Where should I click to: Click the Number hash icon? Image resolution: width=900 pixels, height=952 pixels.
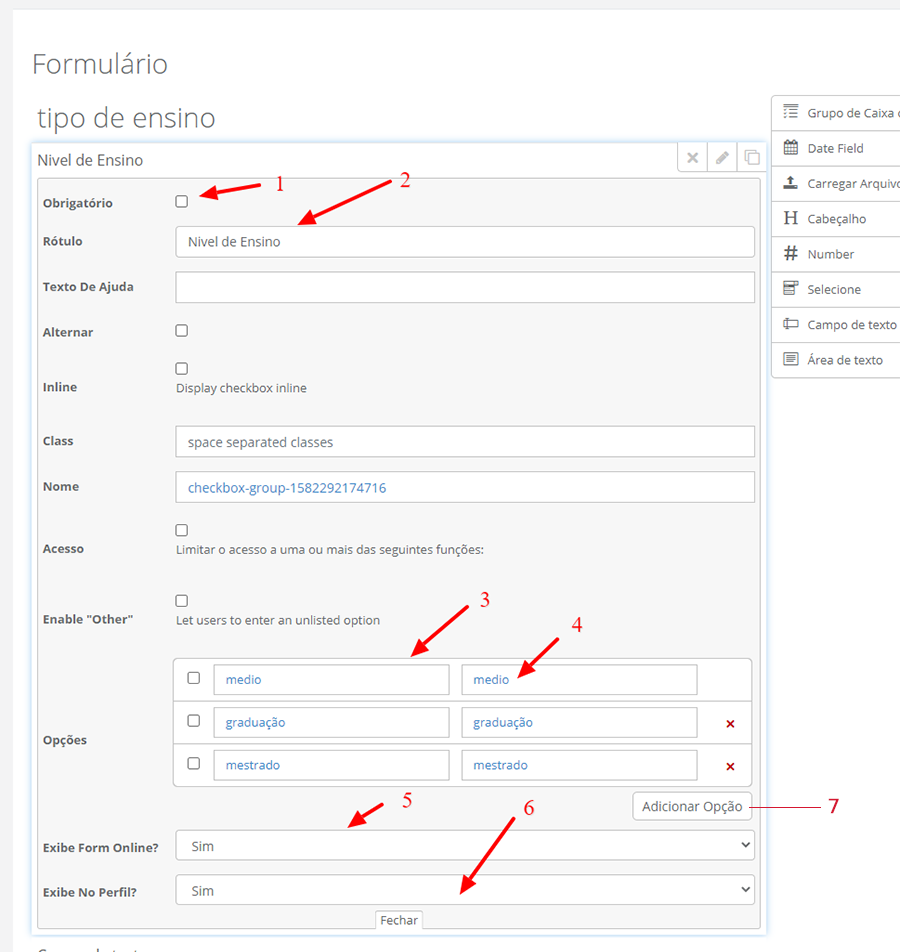[791, 254]
